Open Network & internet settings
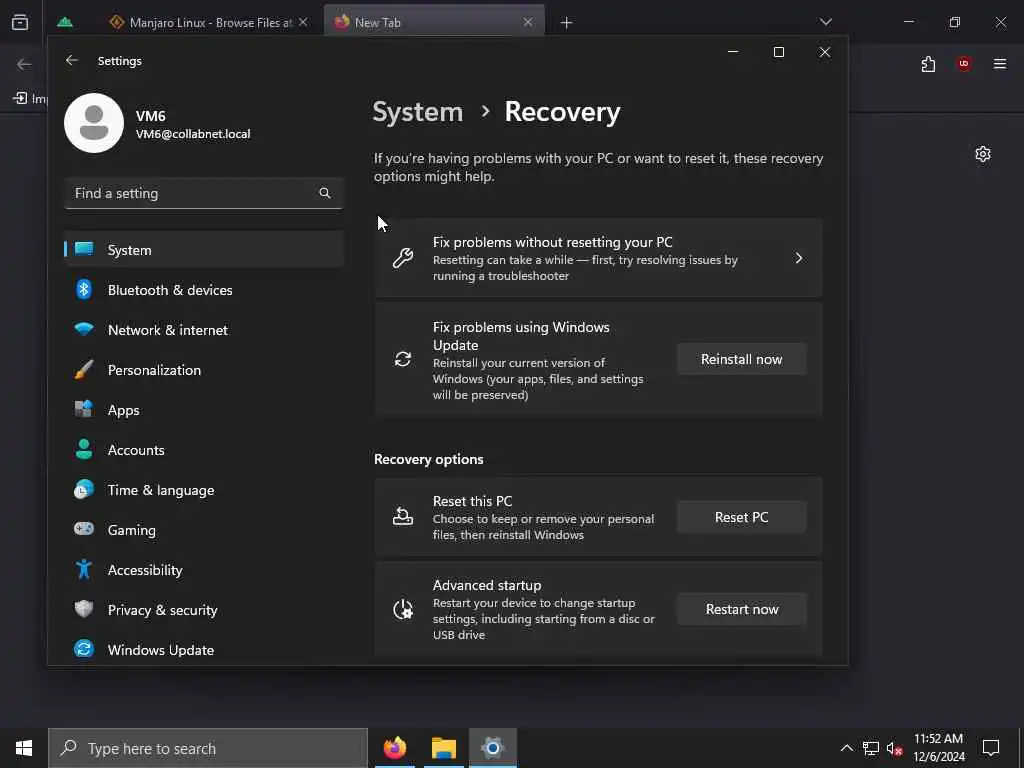Screen dimensions: 1024x768 [204, 330]
